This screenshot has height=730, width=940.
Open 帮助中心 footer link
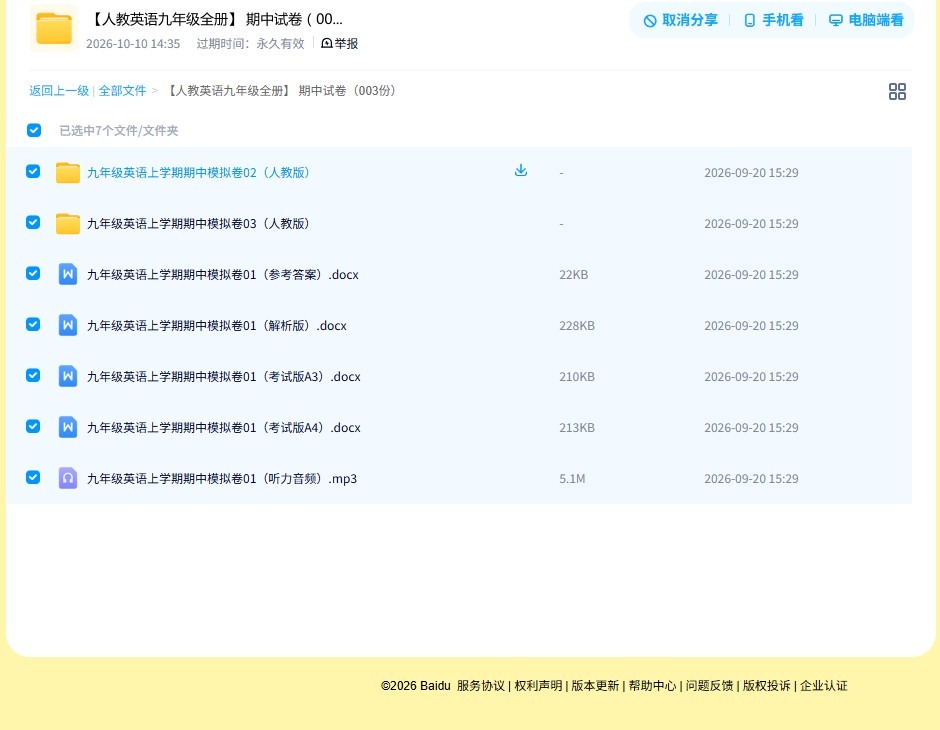(652, 686)
